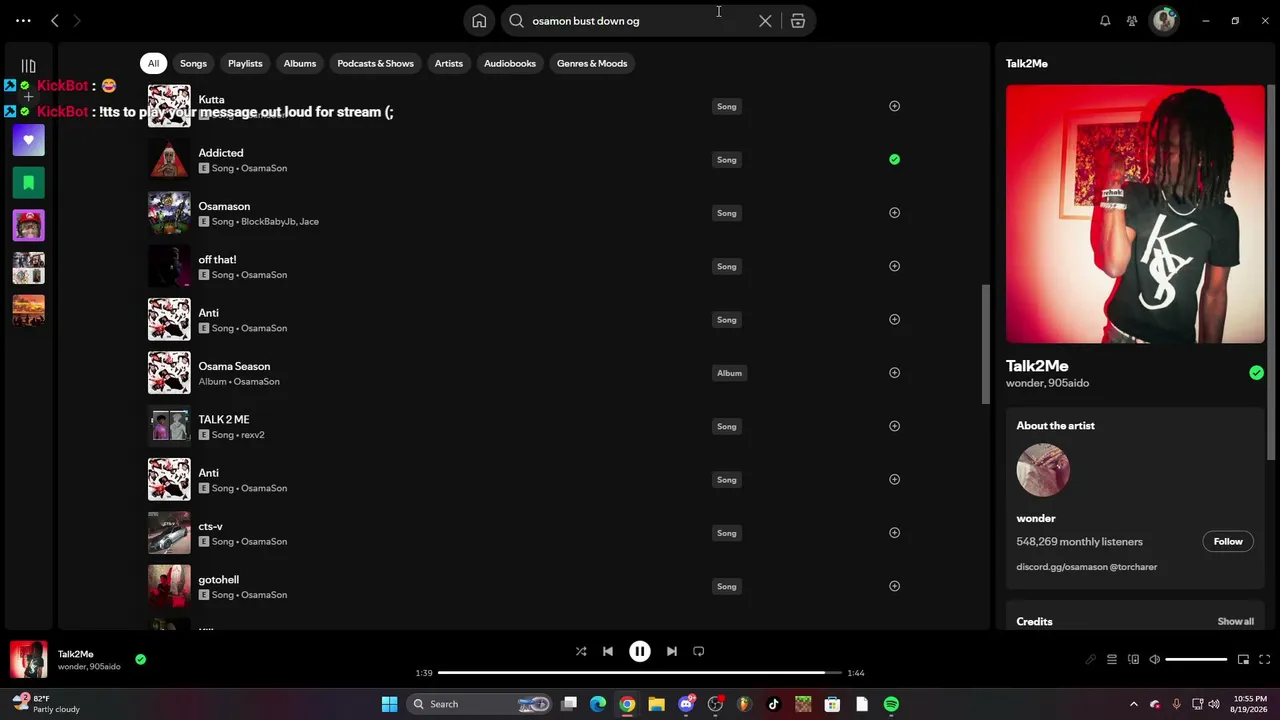Open Liked Songs purple heart playlist
1280x720 pixels.
pyautogui.click(x=28, y=140)
